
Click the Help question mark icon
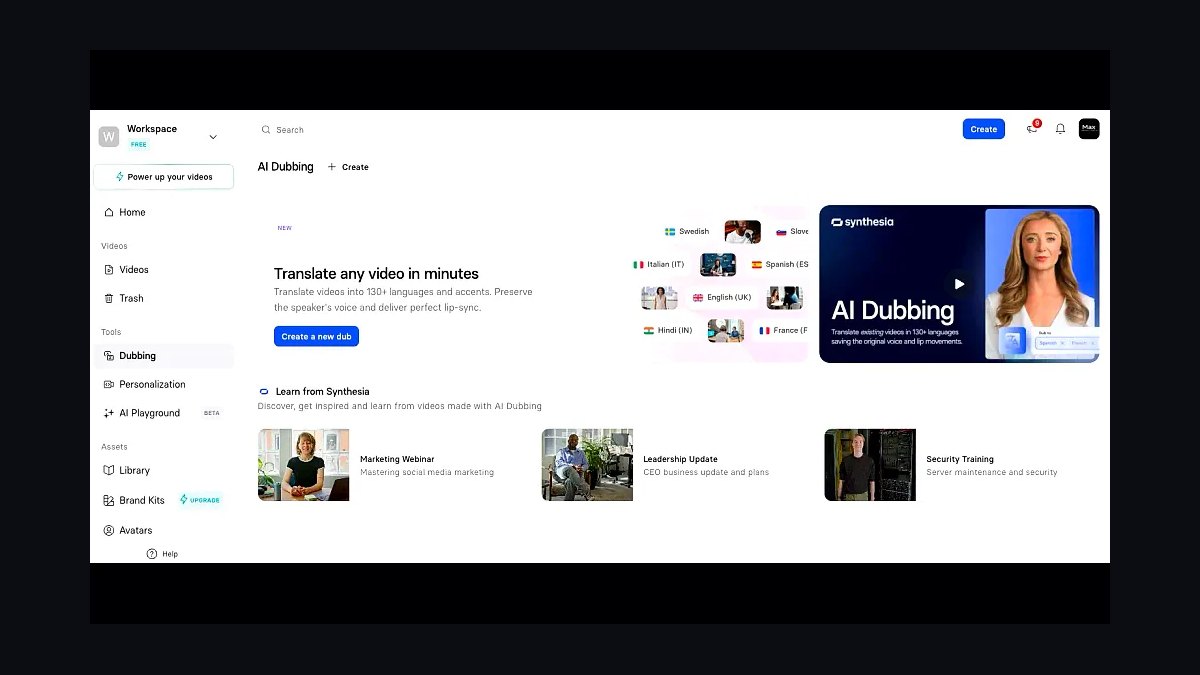pos(152,554)
